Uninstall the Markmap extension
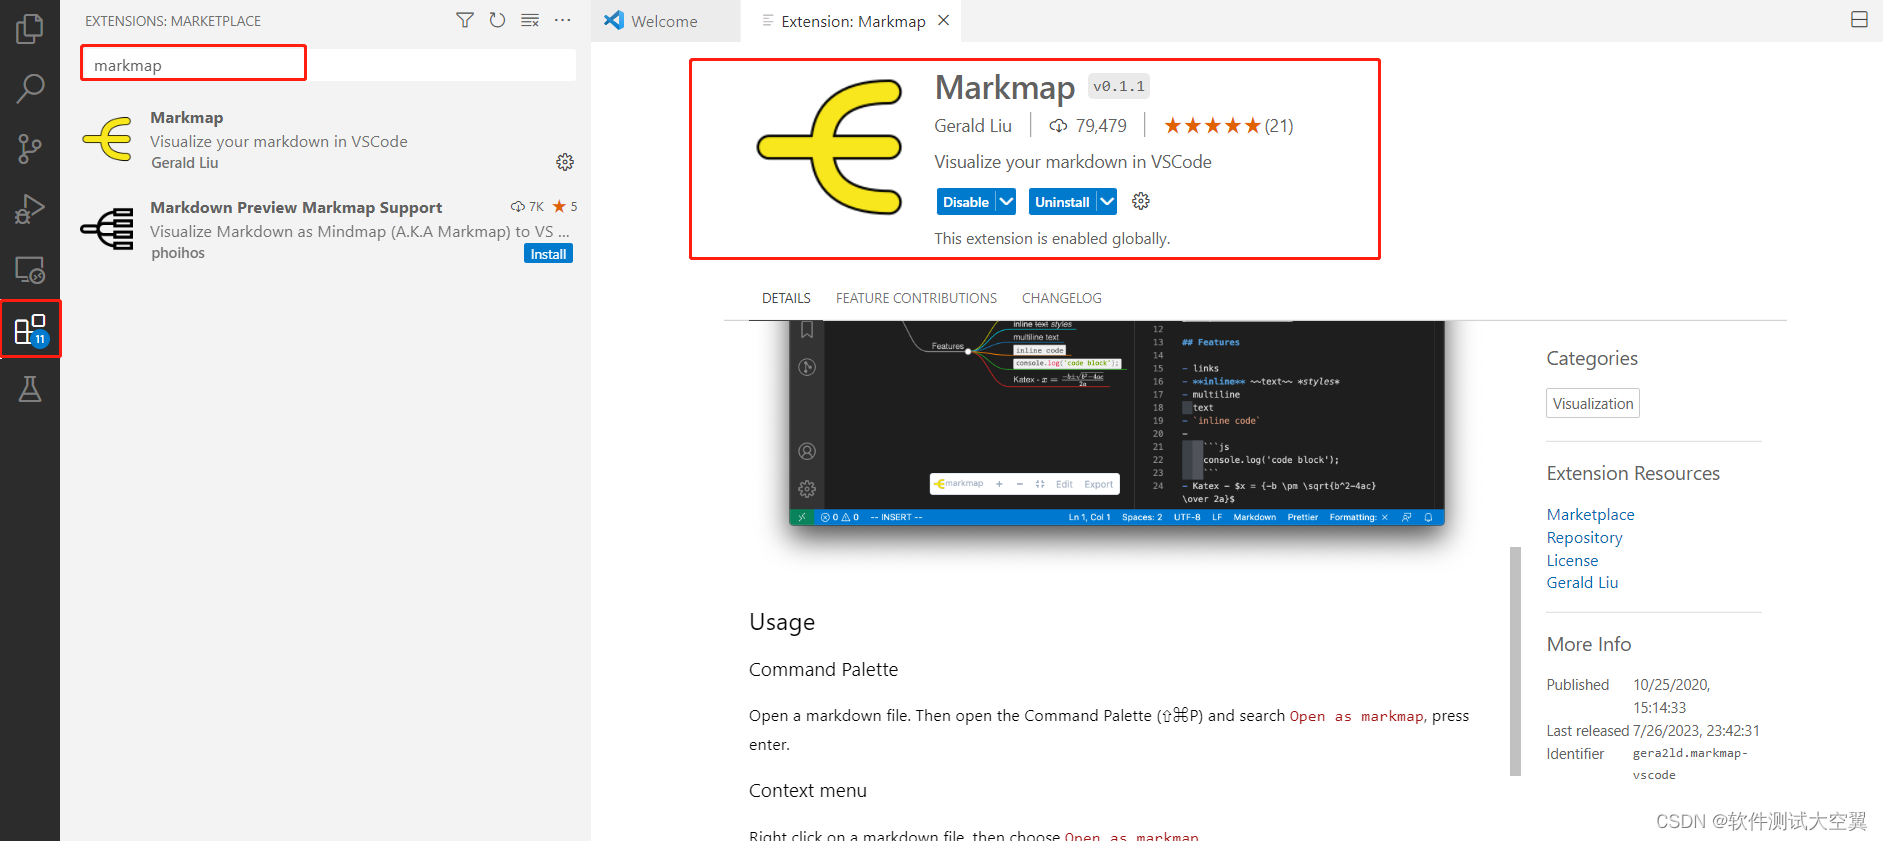 coord(1062,201)
